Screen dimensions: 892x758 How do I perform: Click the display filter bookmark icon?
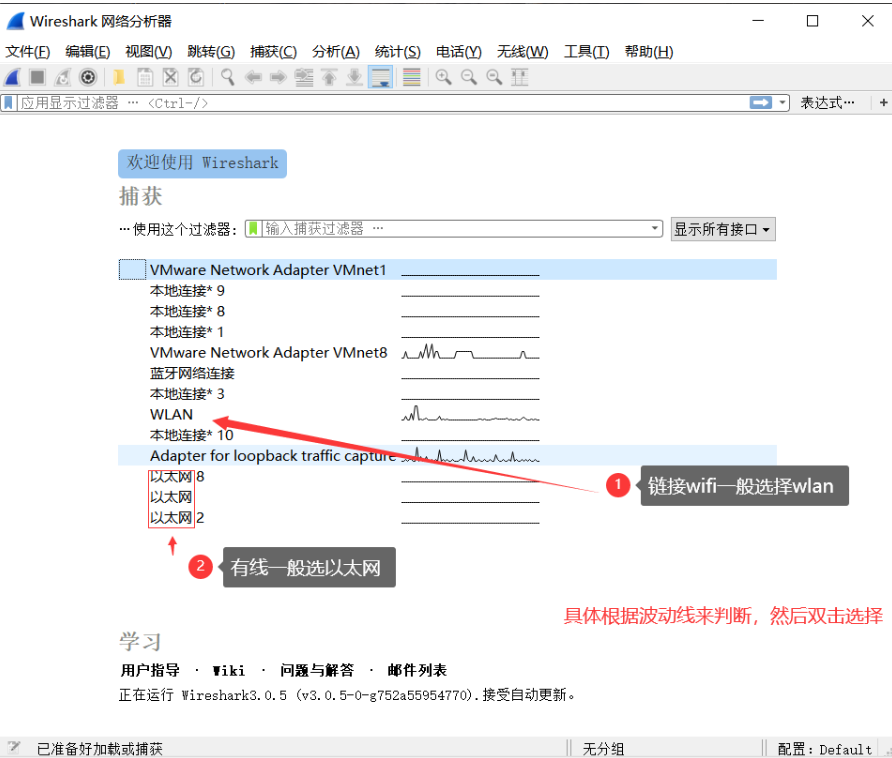point(9,103)
